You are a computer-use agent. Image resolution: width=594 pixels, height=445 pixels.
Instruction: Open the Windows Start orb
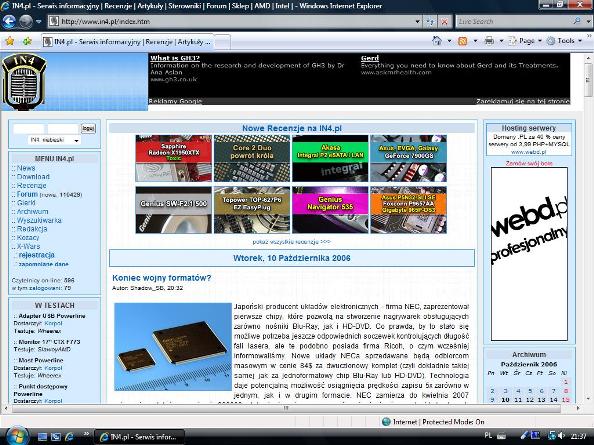click(x=16, y=436)
